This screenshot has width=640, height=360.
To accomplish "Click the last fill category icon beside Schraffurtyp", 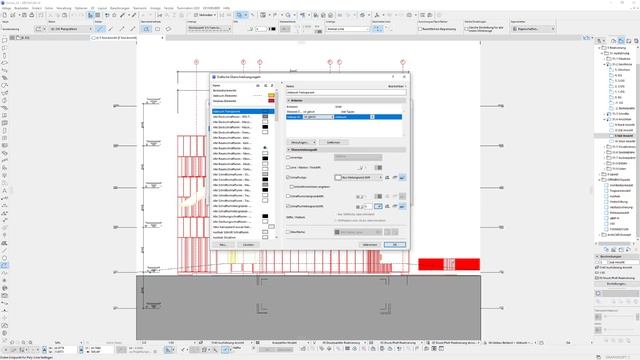I will point(402,178).
